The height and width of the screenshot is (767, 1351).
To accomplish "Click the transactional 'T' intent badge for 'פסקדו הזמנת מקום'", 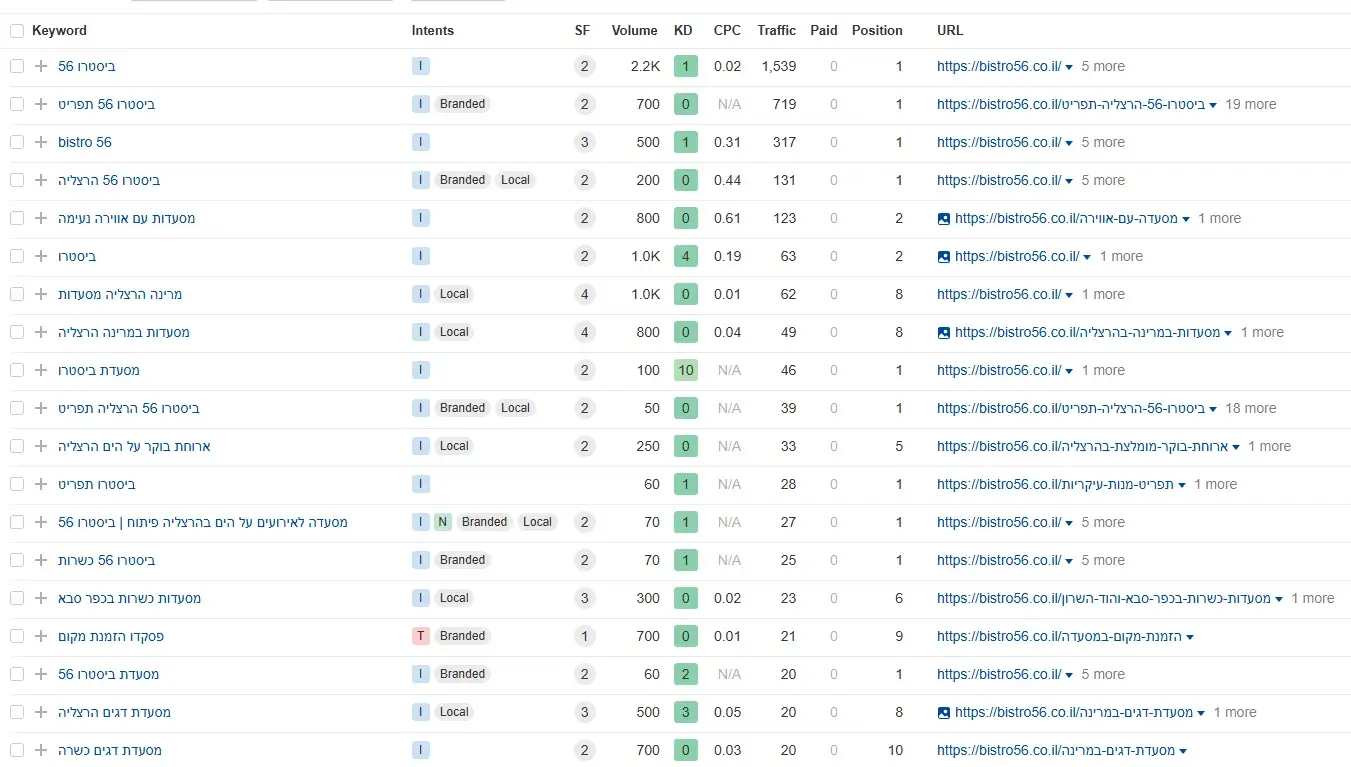I will (x=421, y=636).
